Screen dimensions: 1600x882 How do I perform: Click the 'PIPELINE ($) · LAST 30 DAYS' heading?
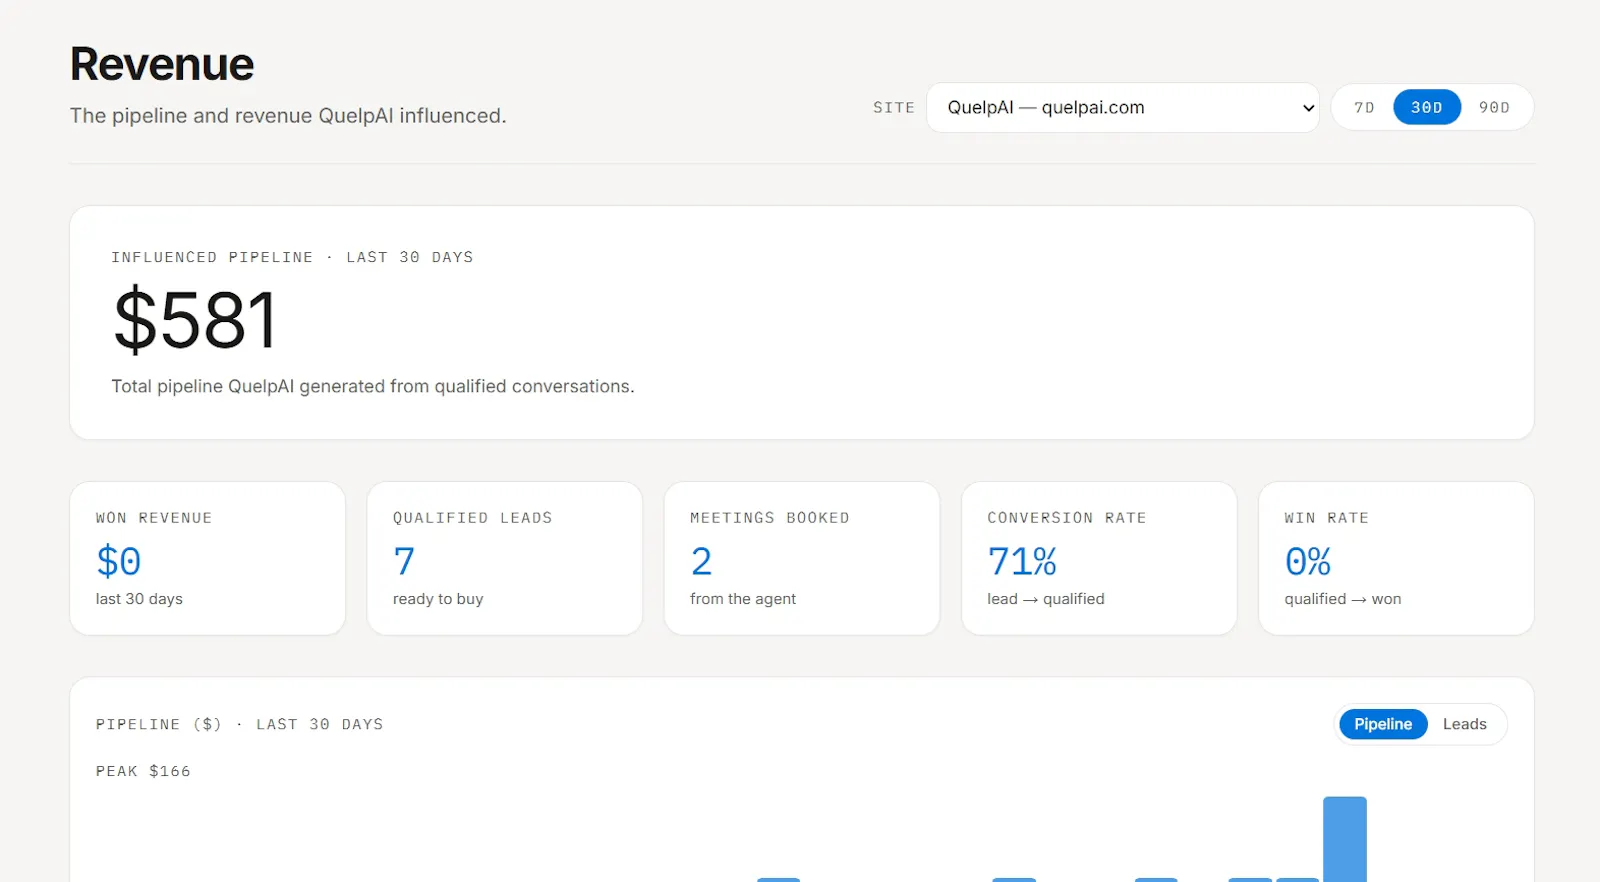(240, 724)
